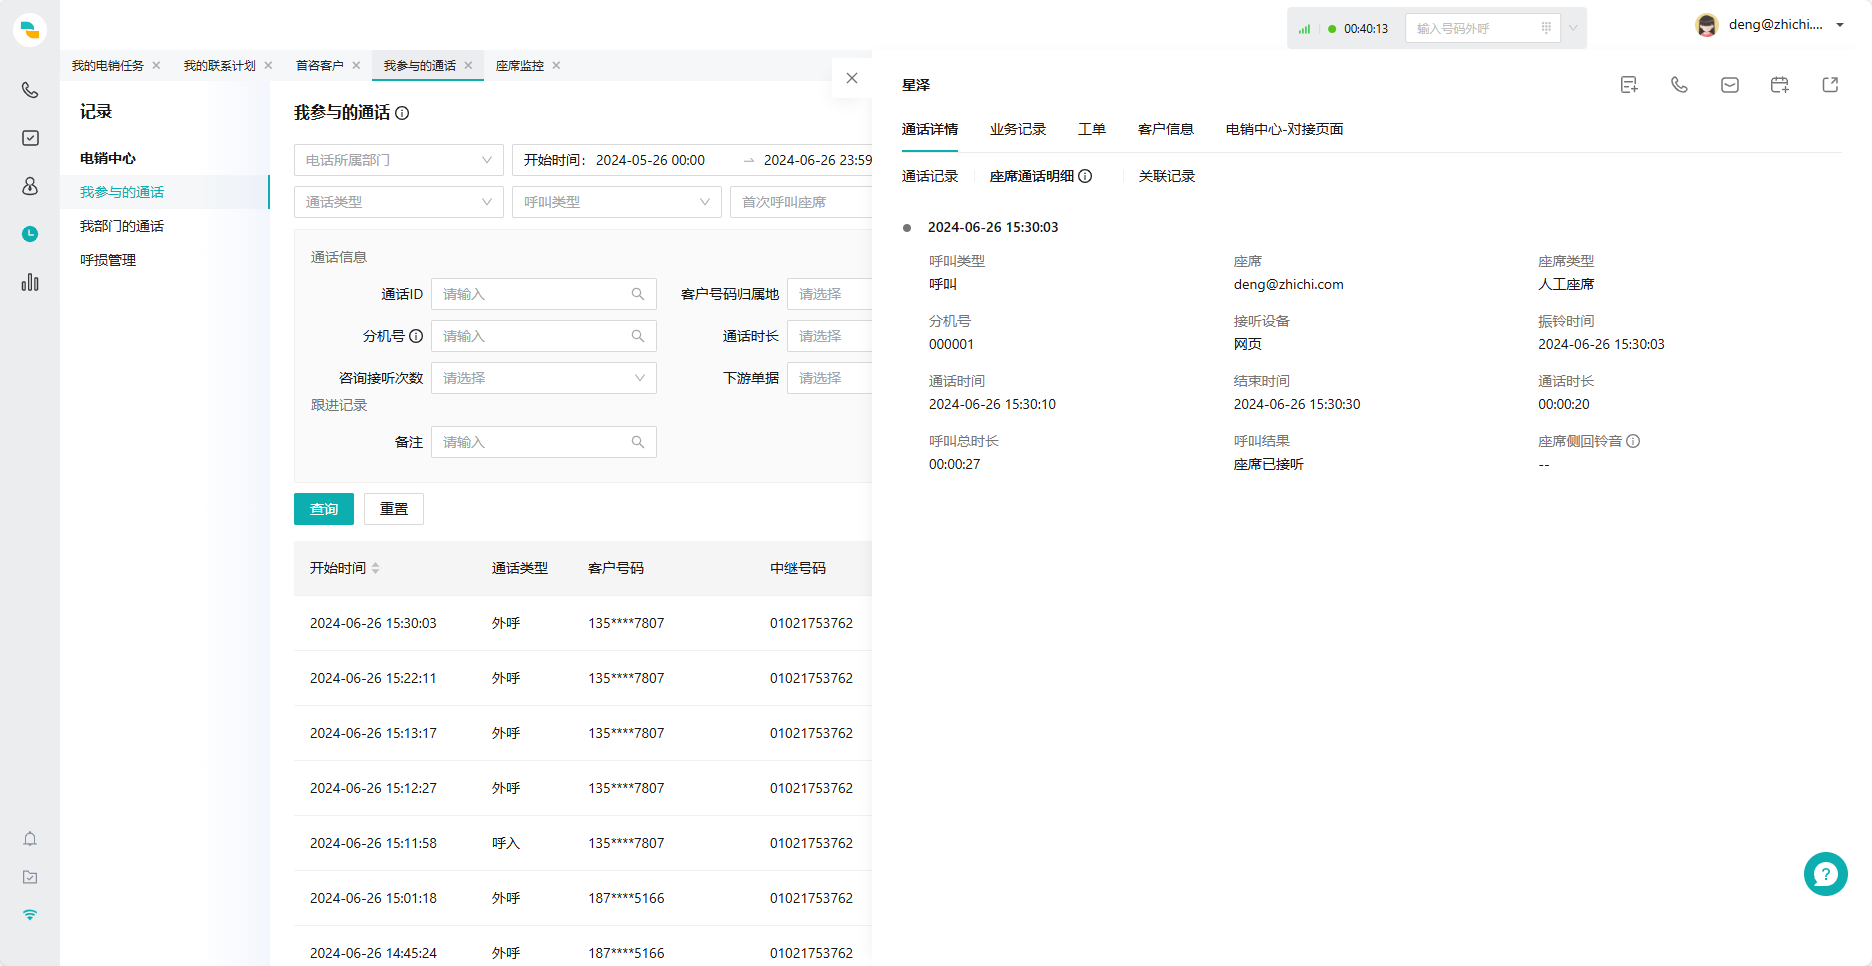The image size is (1872, 966).
Task: Open the dial pad keypad icon
Action: point(1546,28)
